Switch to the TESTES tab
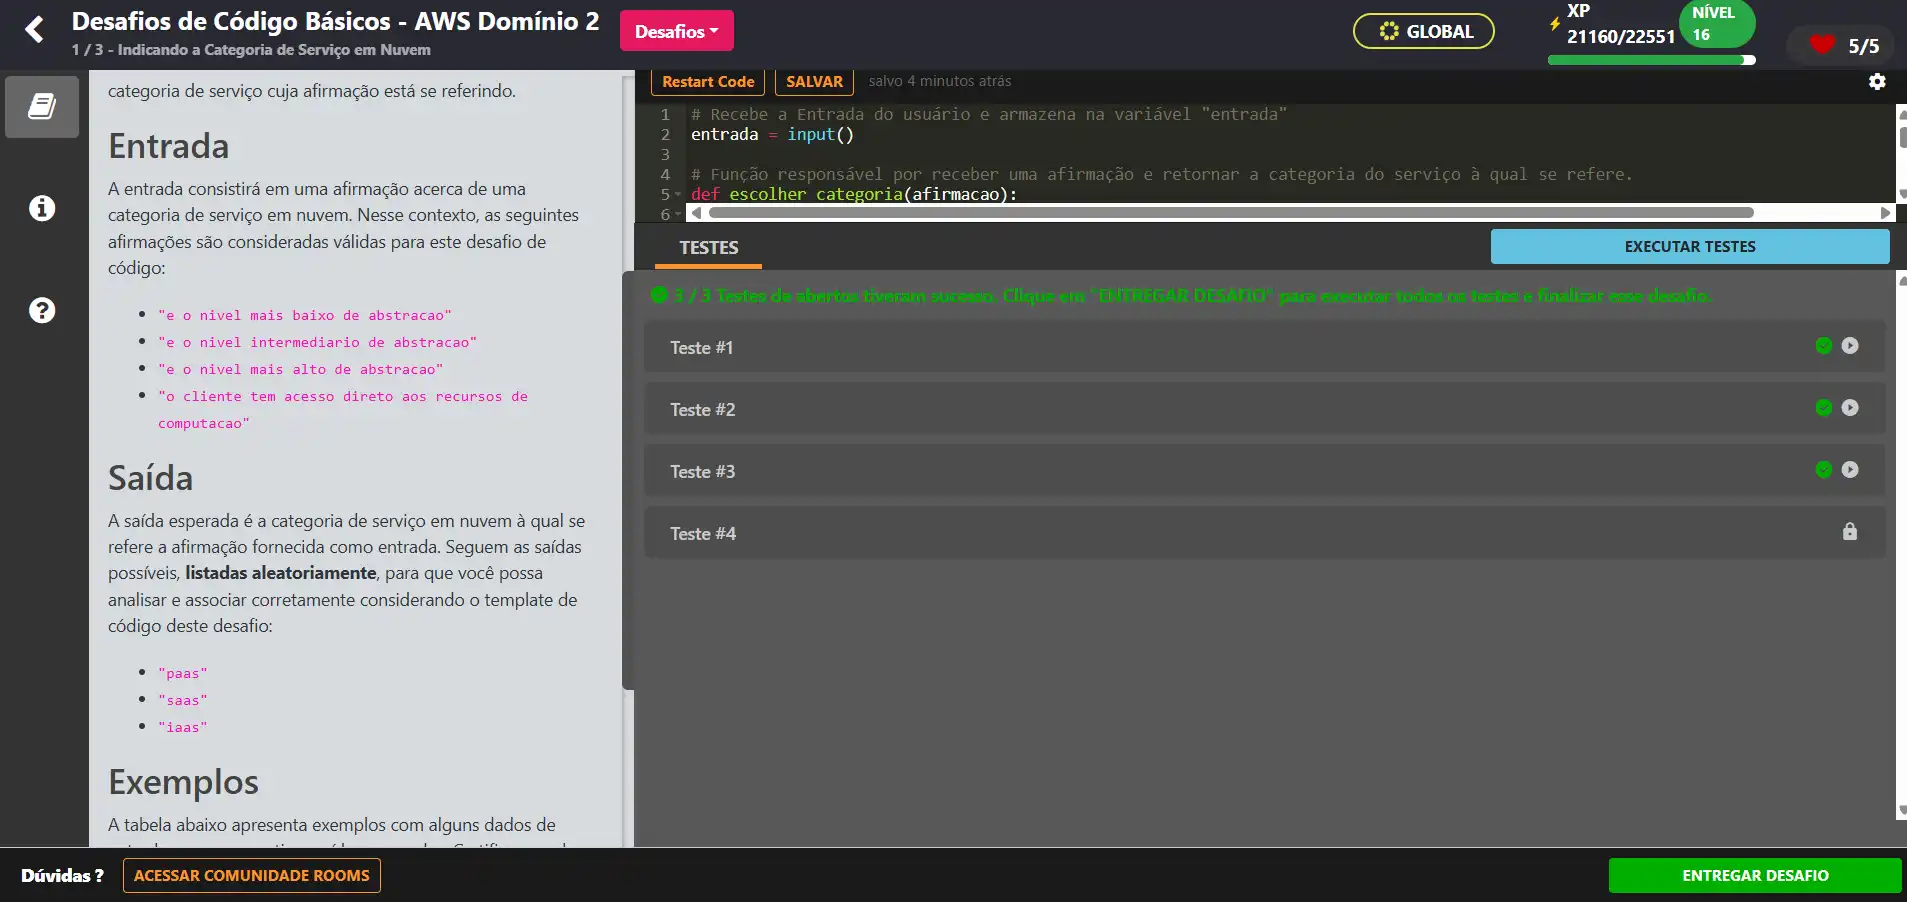Viewport: 1907px width, 902px height. coord(708,248)
